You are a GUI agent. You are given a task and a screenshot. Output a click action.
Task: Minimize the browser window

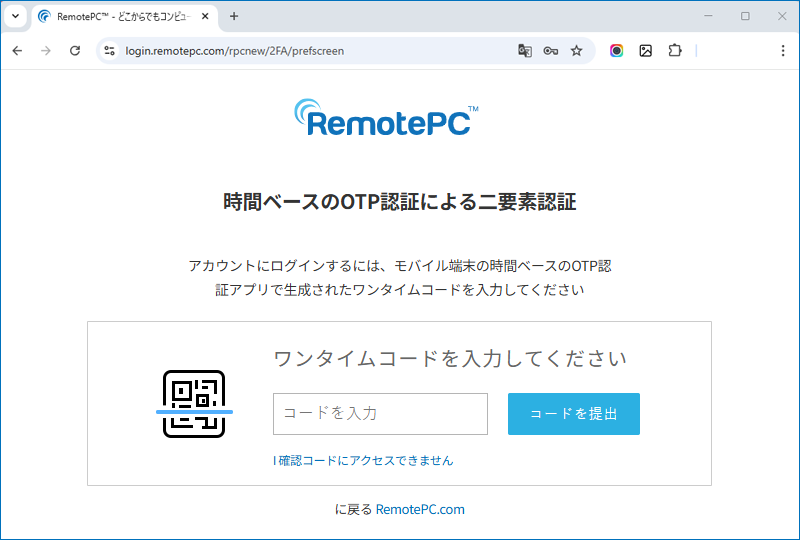click(708, 16)
